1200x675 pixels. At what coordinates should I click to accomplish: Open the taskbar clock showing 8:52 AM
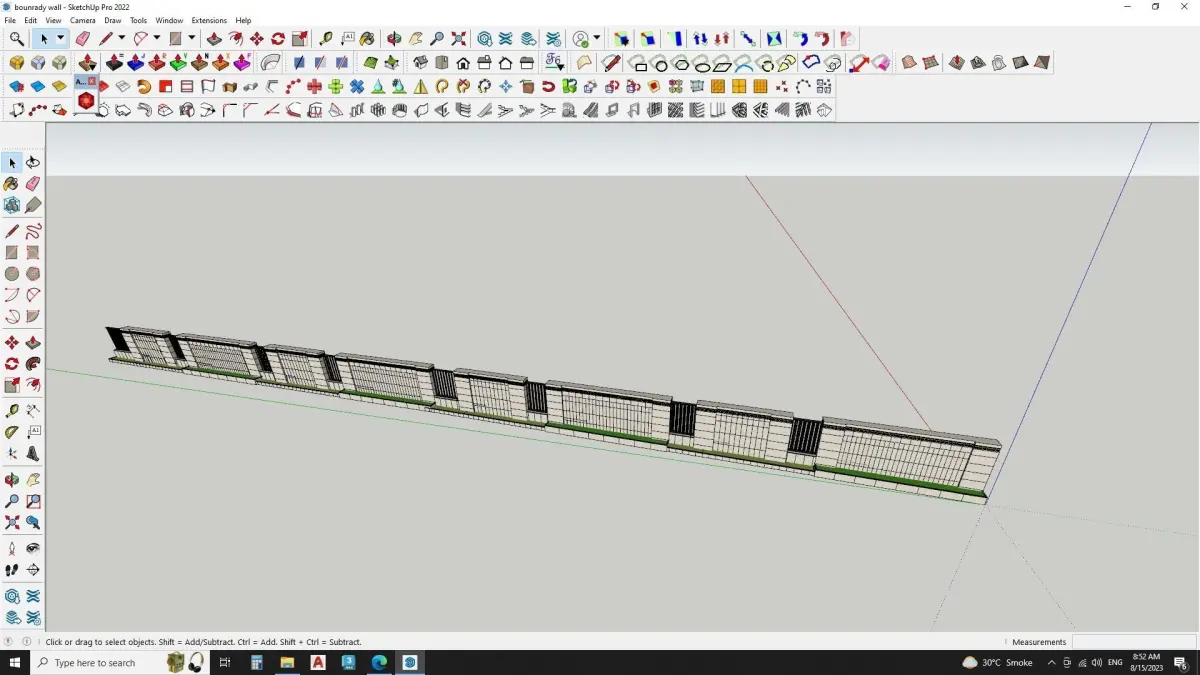point(1146,662)
